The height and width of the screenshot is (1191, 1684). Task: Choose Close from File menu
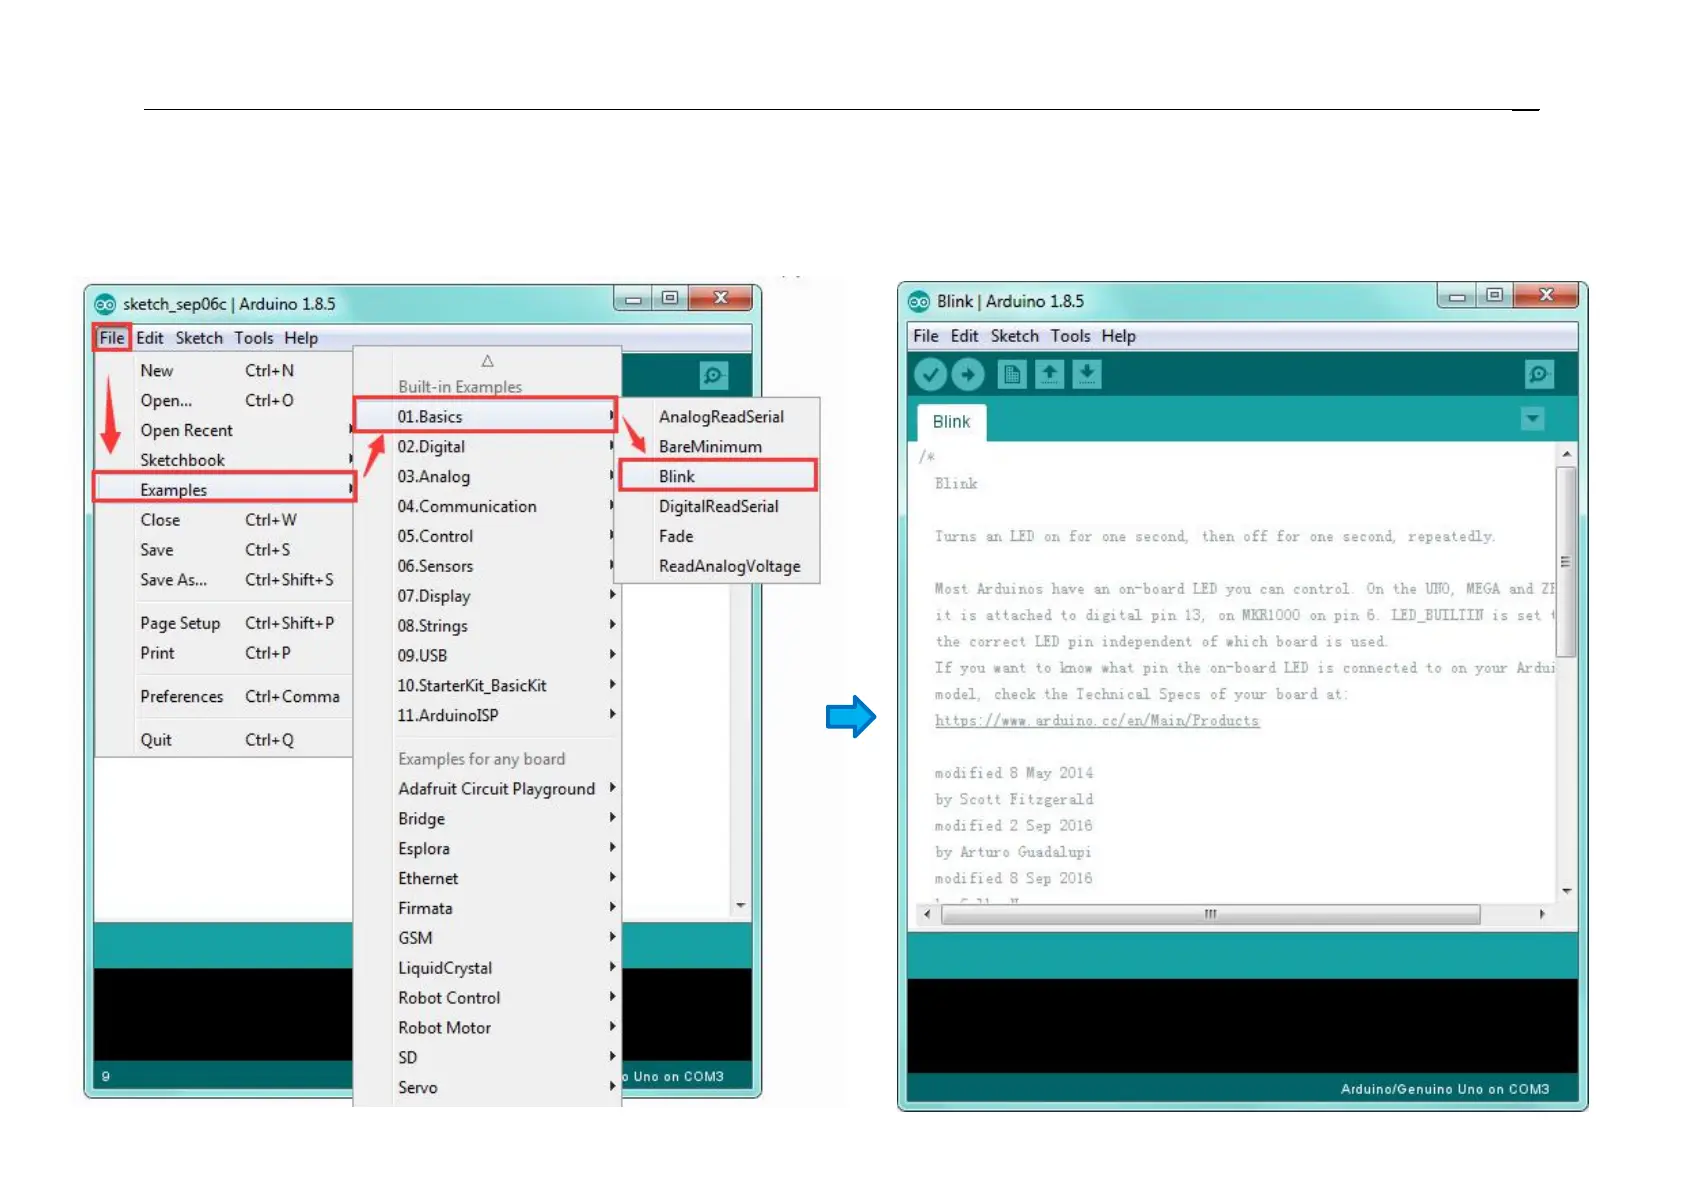tap(224, 520)
